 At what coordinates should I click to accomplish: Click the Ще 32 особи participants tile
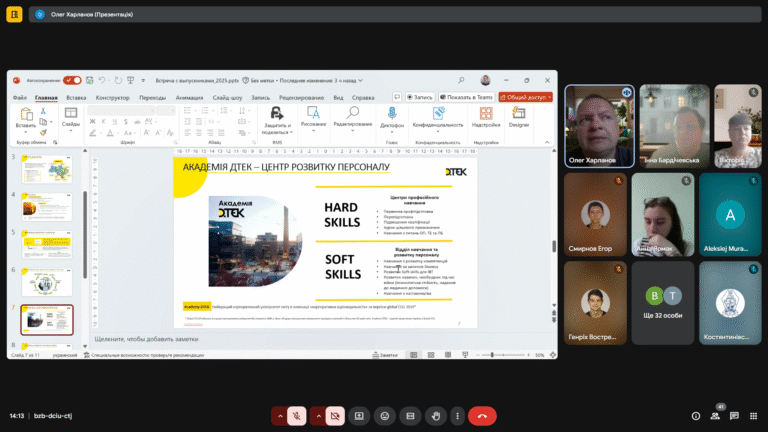663,303
